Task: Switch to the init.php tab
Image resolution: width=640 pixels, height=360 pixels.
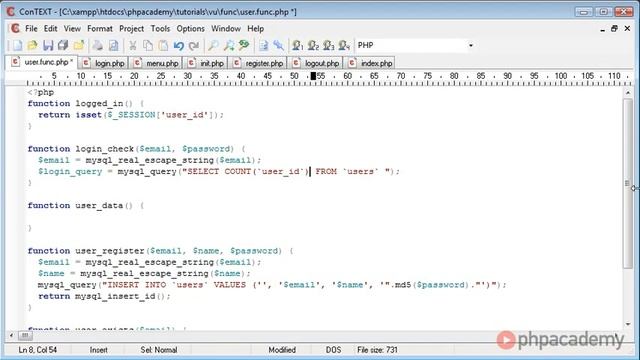Action: tap(206, 63)
